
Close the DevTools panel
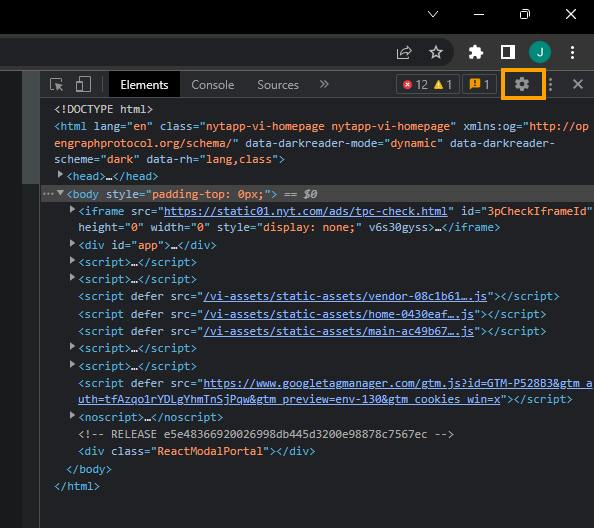(577, 84)
